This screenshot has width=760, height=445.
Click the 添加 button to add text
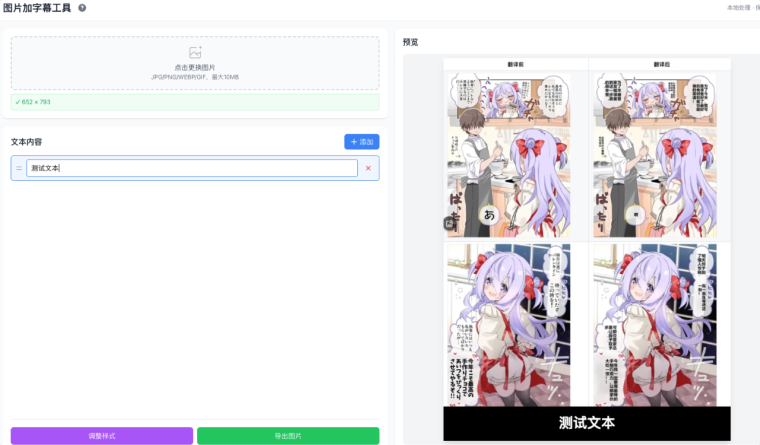[362, 142]
